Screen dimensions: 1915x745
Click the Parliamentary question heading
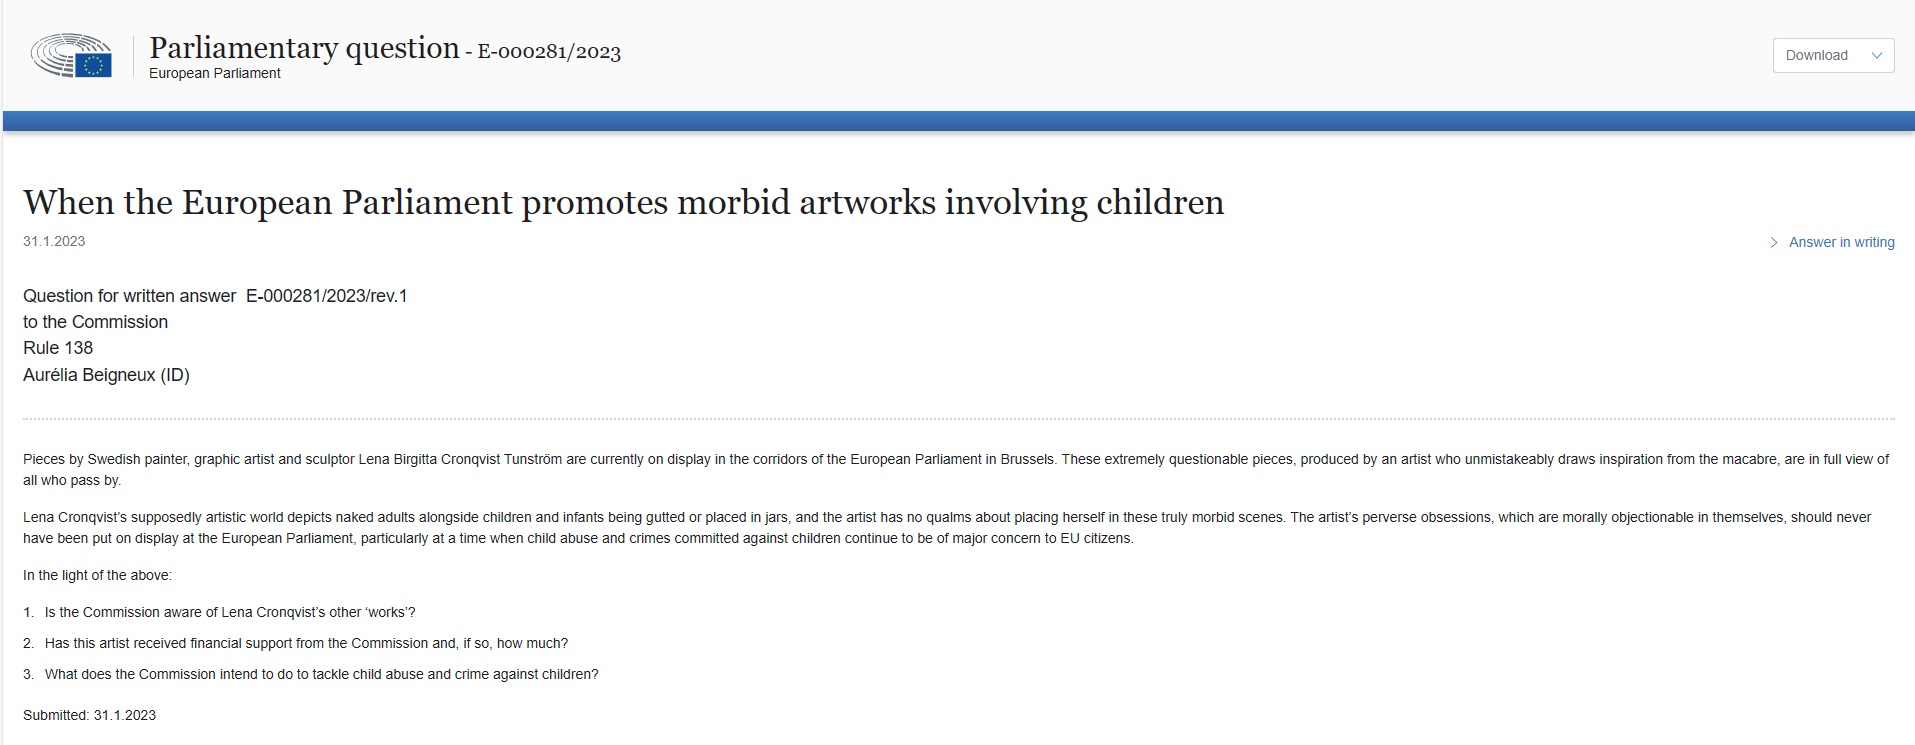(x=304, y=48)
